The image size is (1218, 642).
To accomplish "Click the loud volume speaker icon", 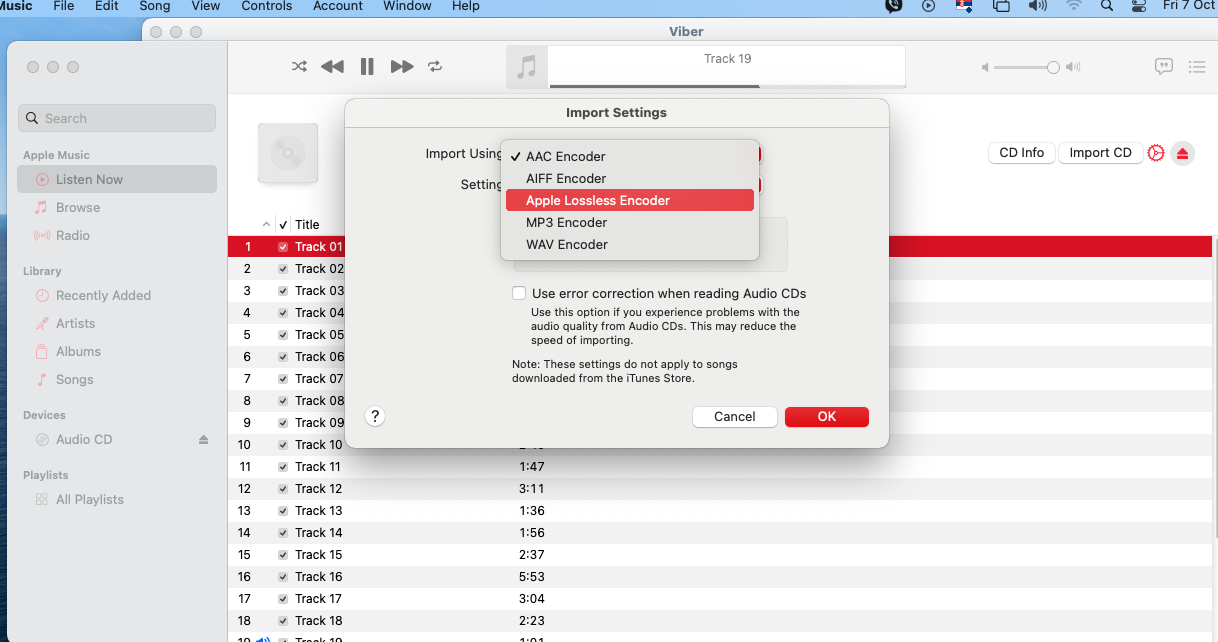I will (1073, 67).
